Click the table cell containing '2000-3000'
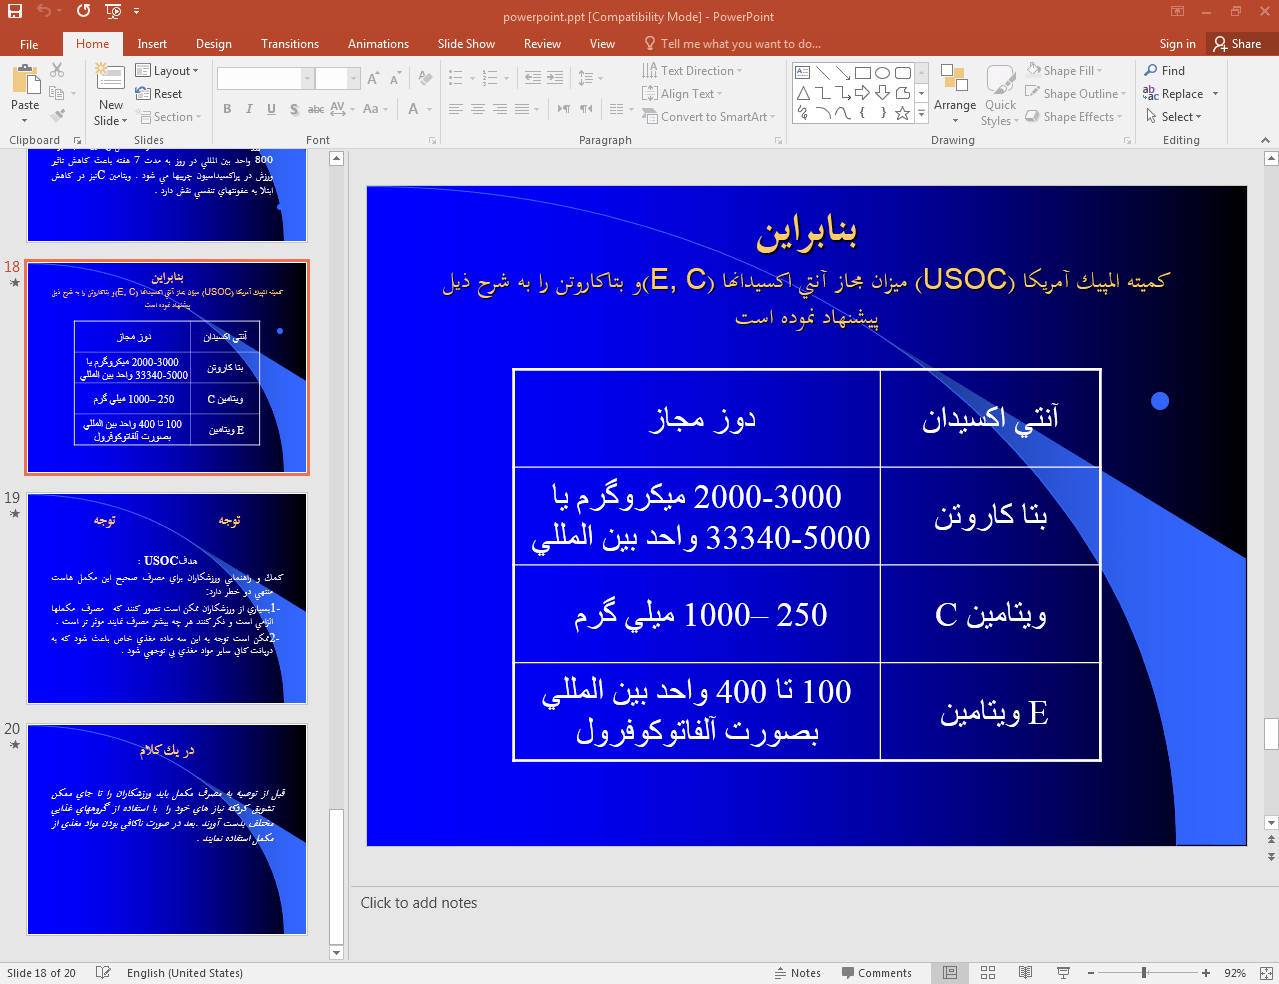This screenshot has height=984, width=1279. tap(697, 516)
